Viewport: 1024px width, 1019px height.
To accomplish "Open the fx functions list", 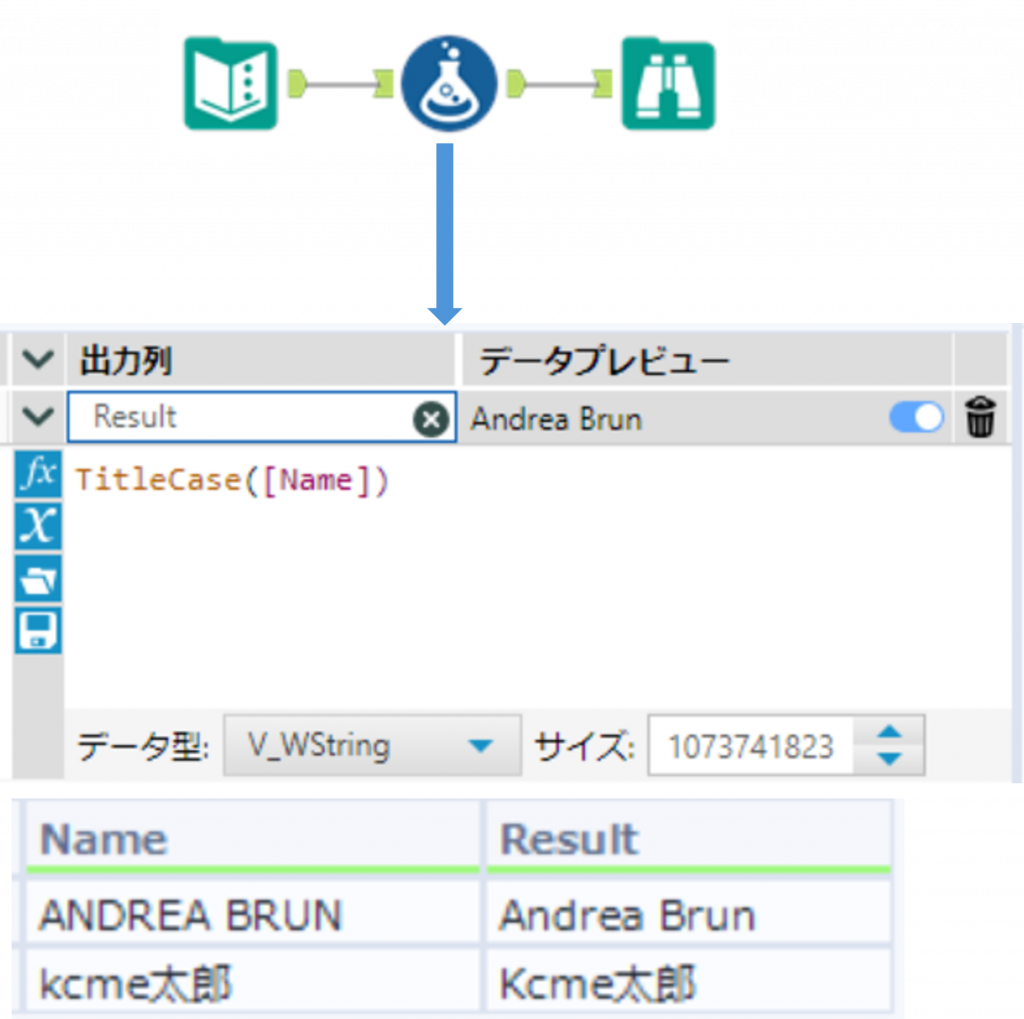I will 39,474.
